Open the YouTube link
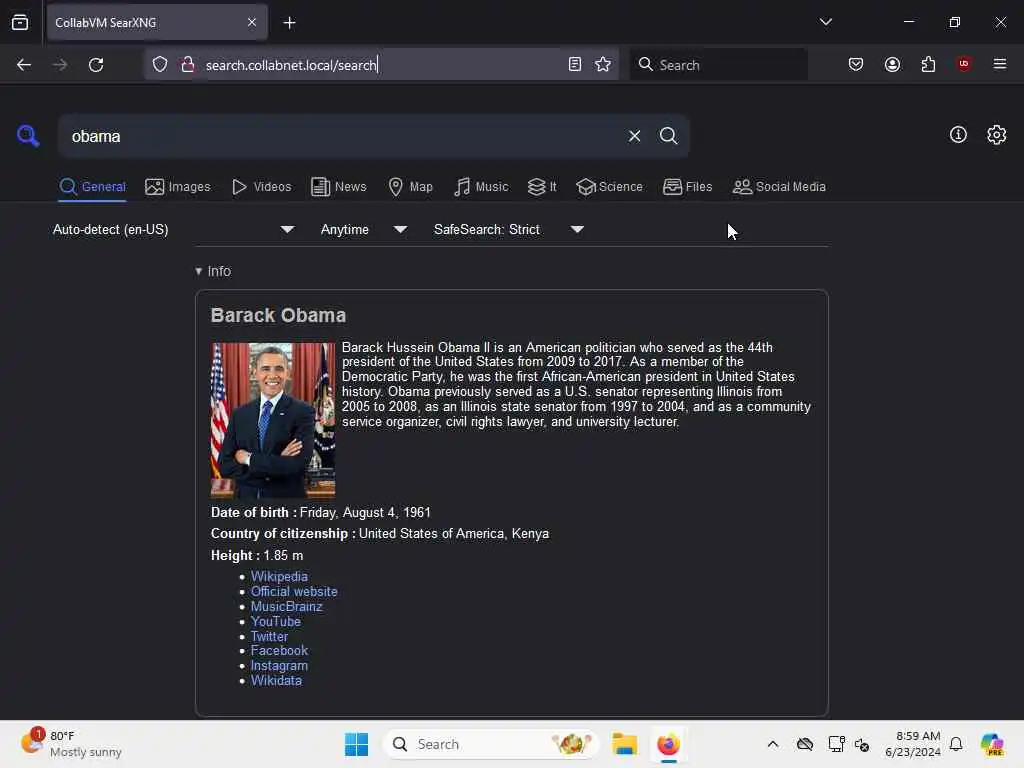 [x=276, y=621]
